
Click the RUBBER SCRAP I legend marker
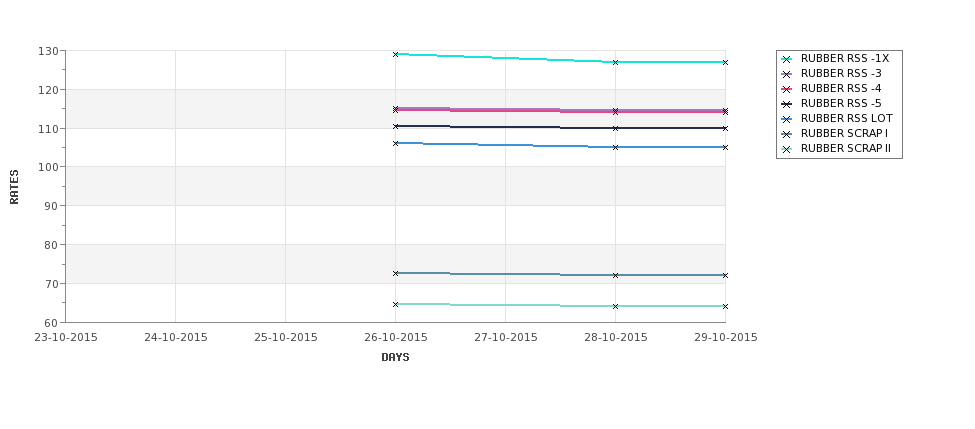click(x=787, y=134)
